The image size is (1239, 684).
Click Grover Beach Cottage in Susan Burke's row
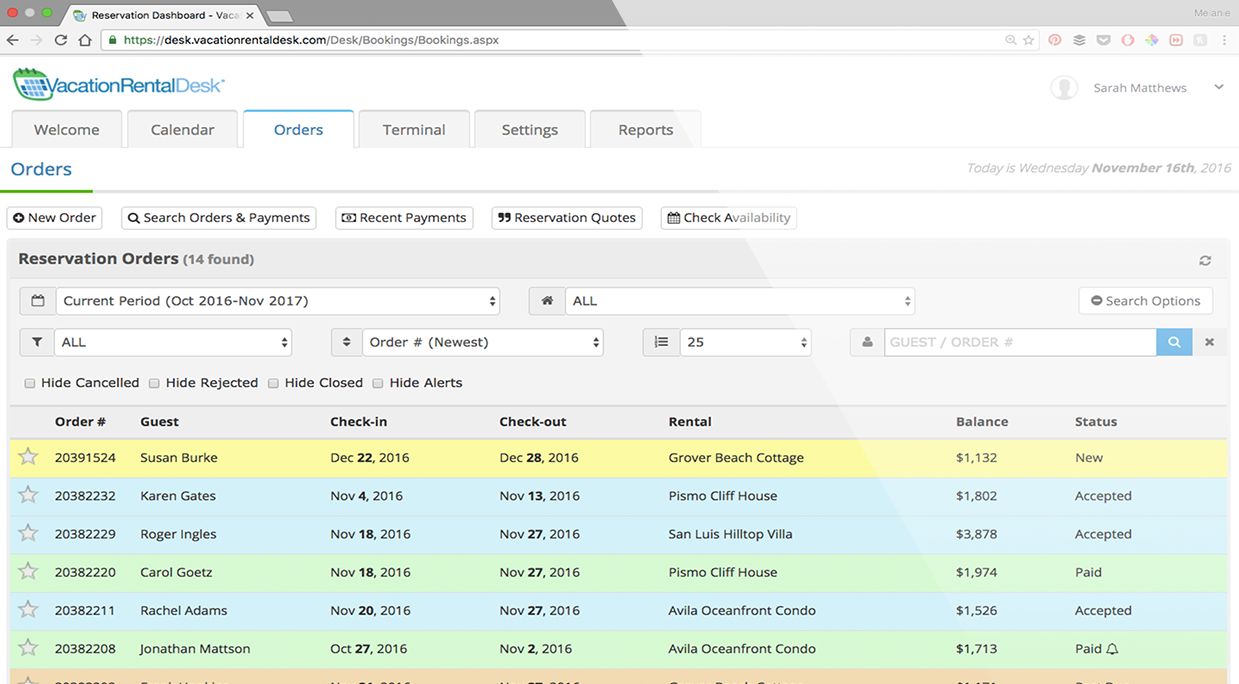[736, 458]
